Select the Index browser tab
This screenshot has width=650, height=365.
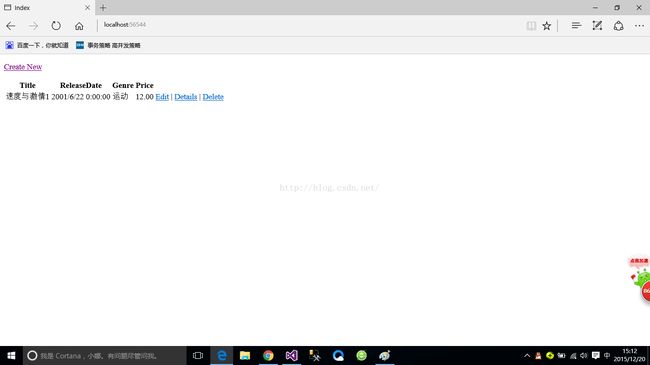point(47,7)
